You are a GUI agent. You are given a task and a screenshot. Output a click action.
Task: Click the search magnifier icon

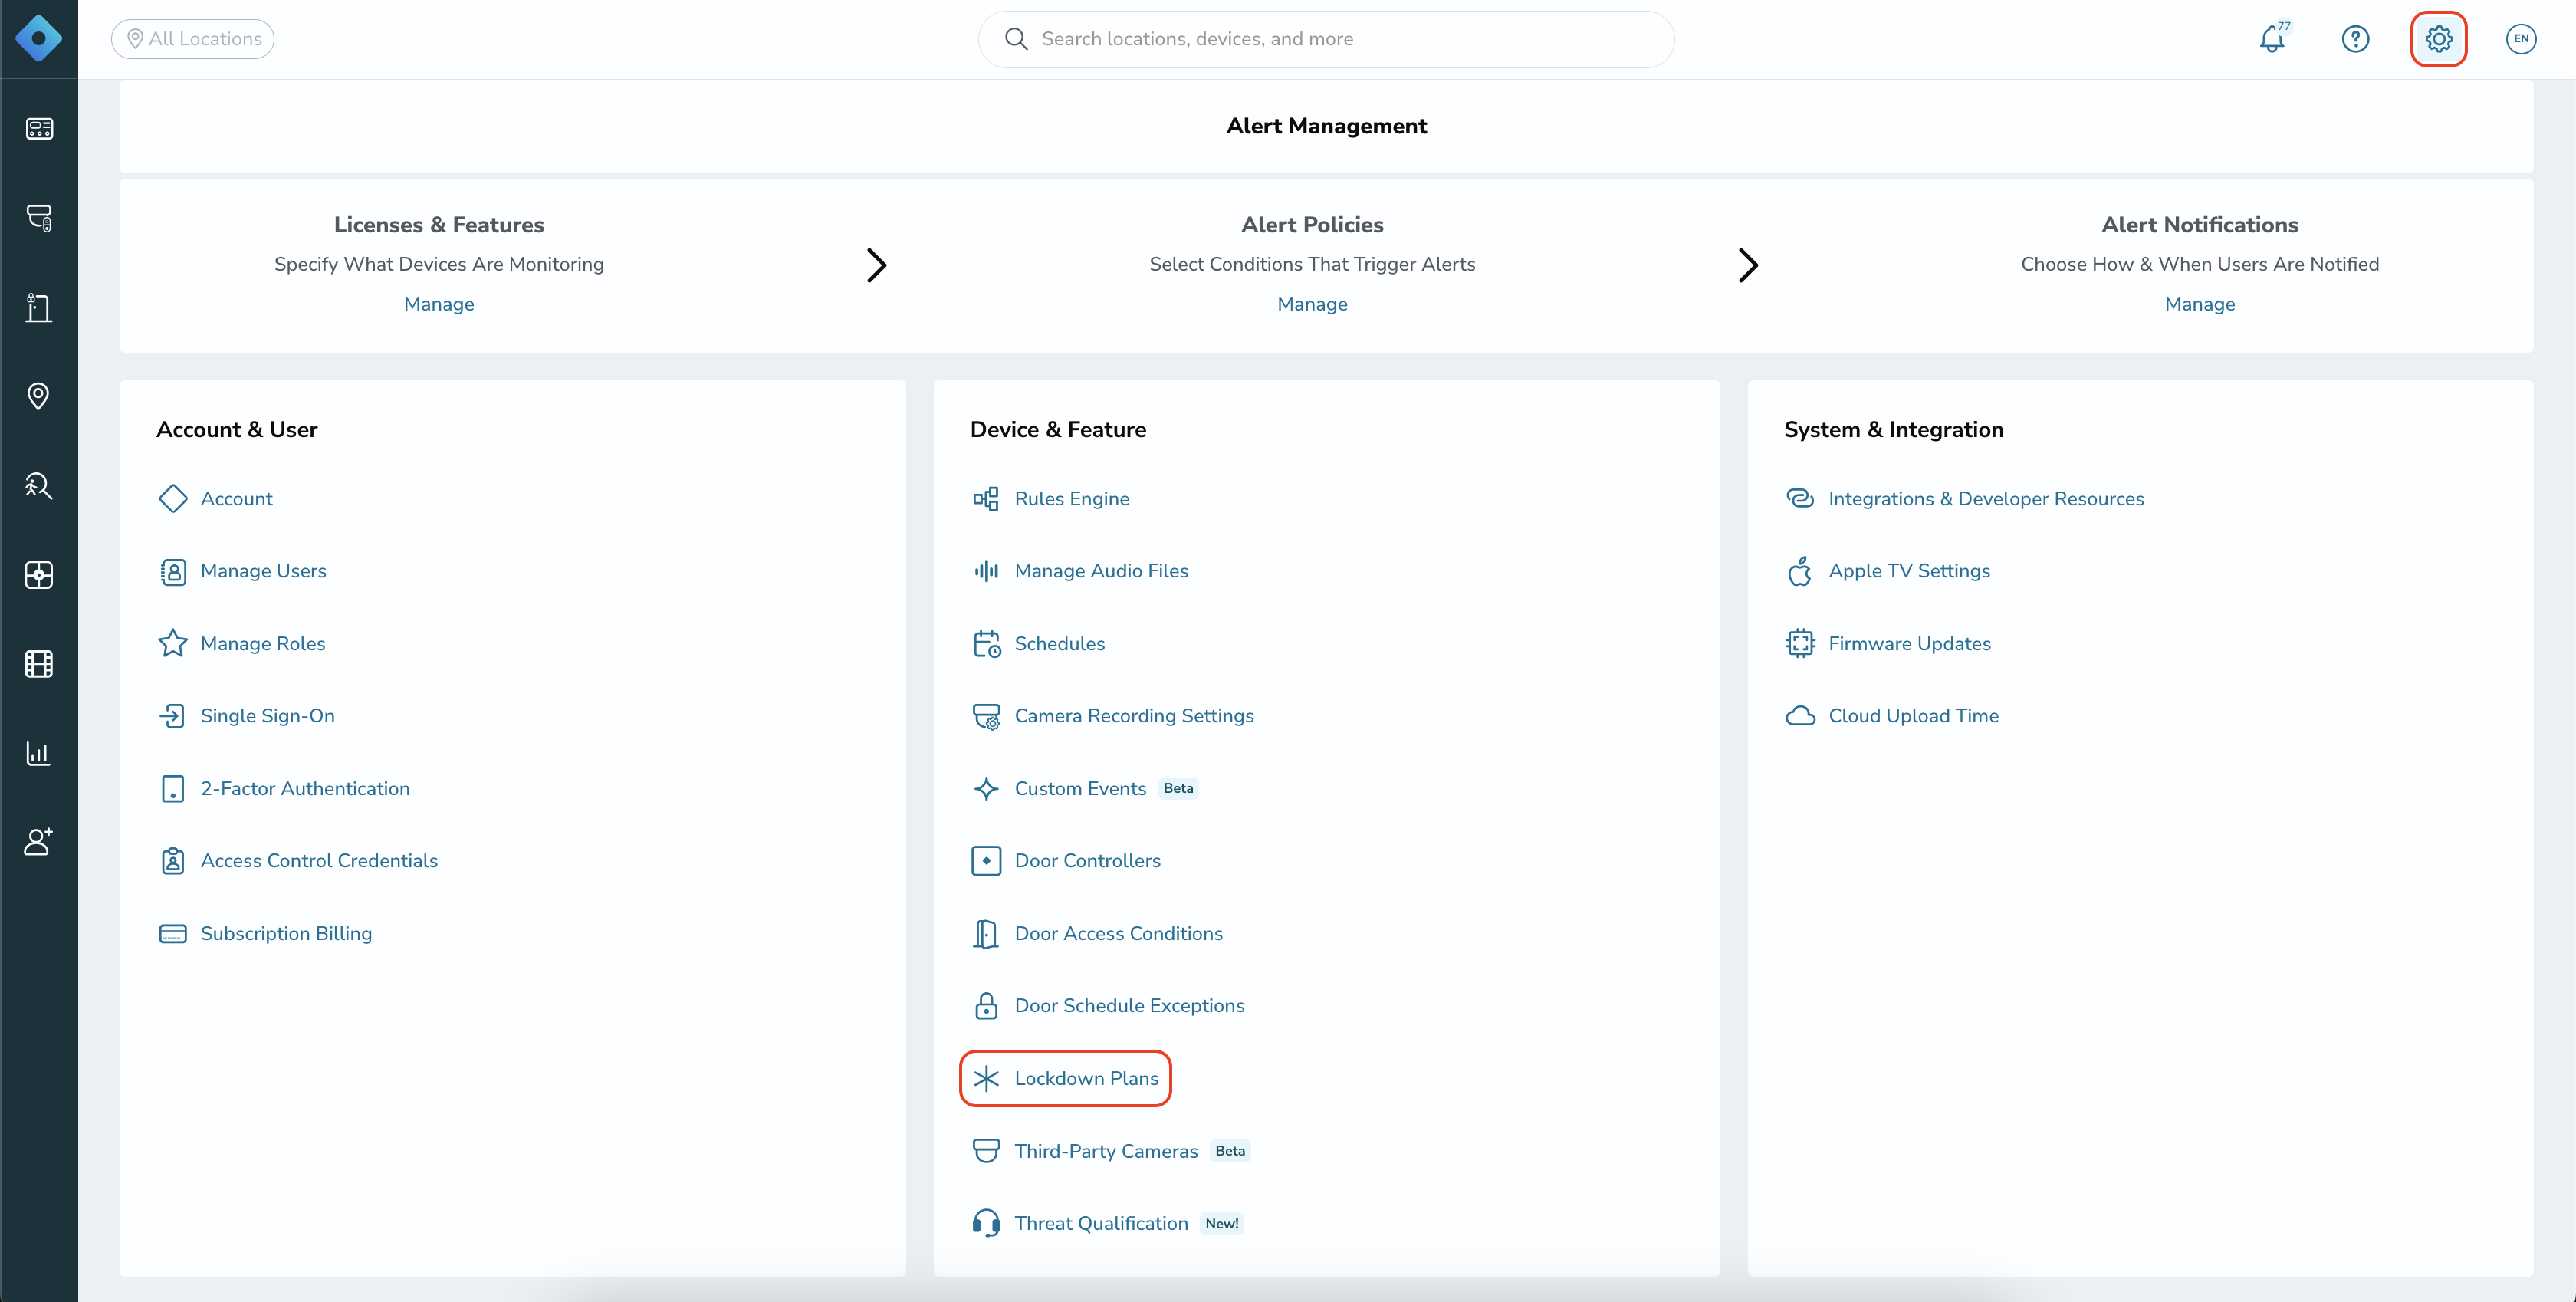pos(1015,39)
